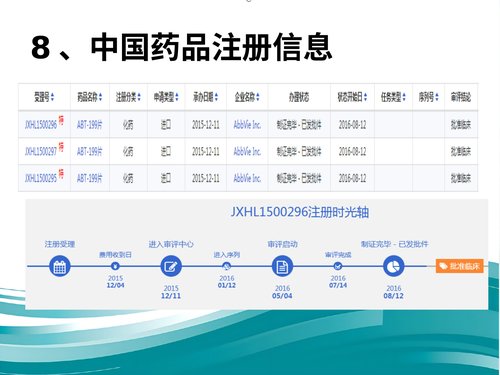Screen dimensions: 500x375
Task: Open application number JXHL1500296 link
Action: (41, 125)
